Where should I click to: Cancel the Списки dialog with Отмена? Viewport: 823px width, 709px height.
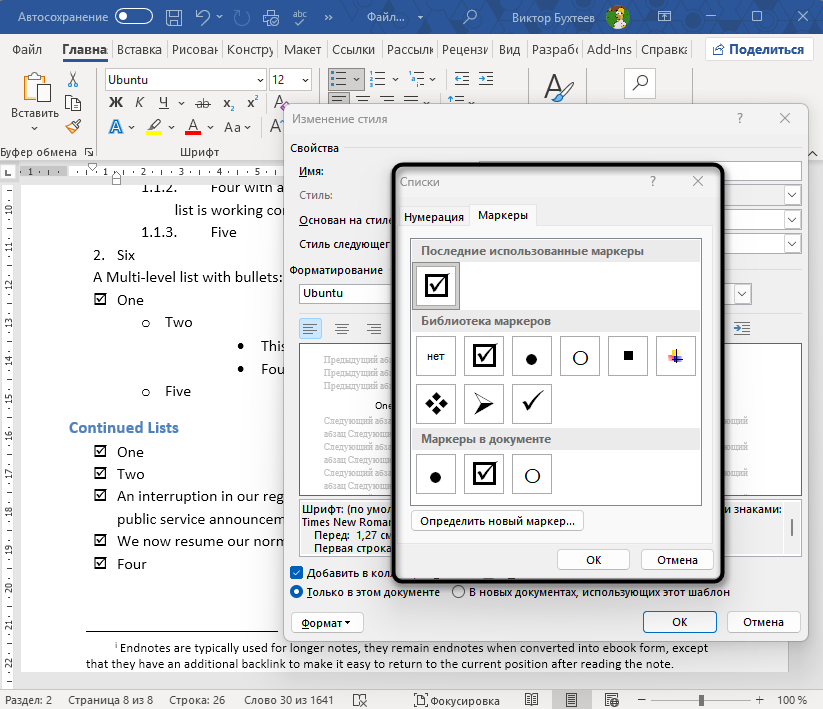pos(677,560)
